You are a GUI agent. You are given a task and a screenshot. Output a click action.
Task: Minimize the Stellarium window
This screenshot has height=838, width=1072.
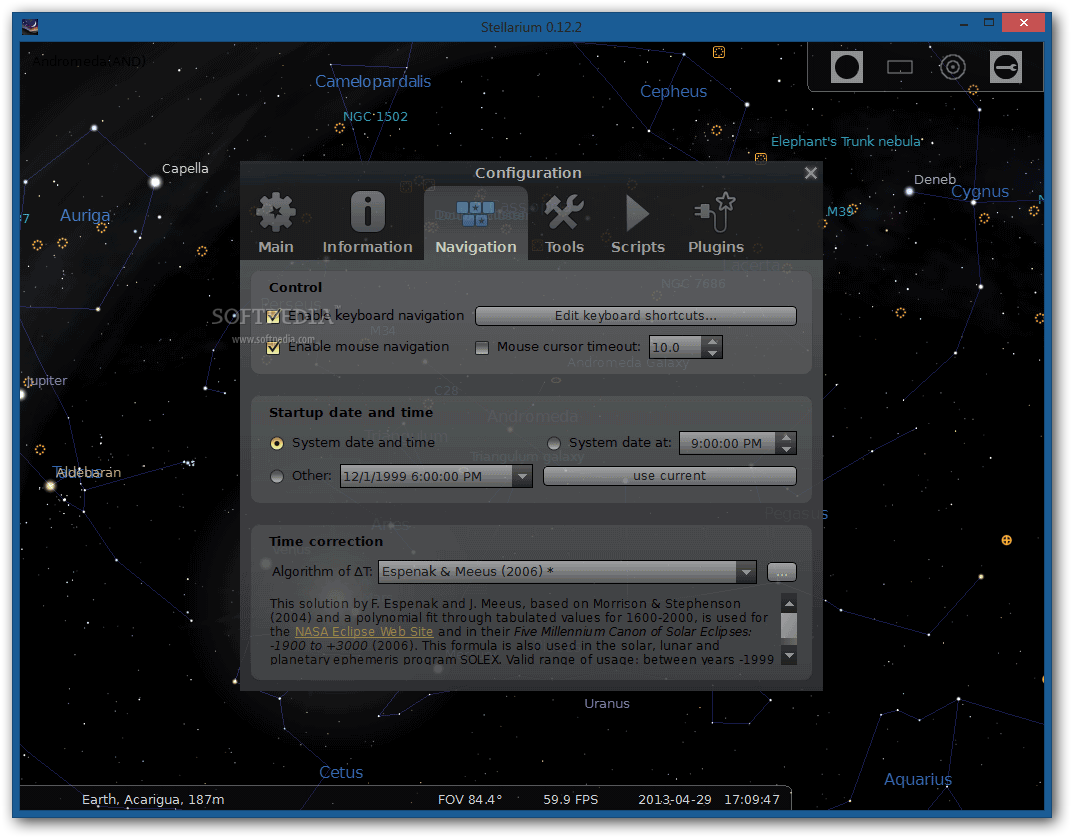[x=964, y=24]
